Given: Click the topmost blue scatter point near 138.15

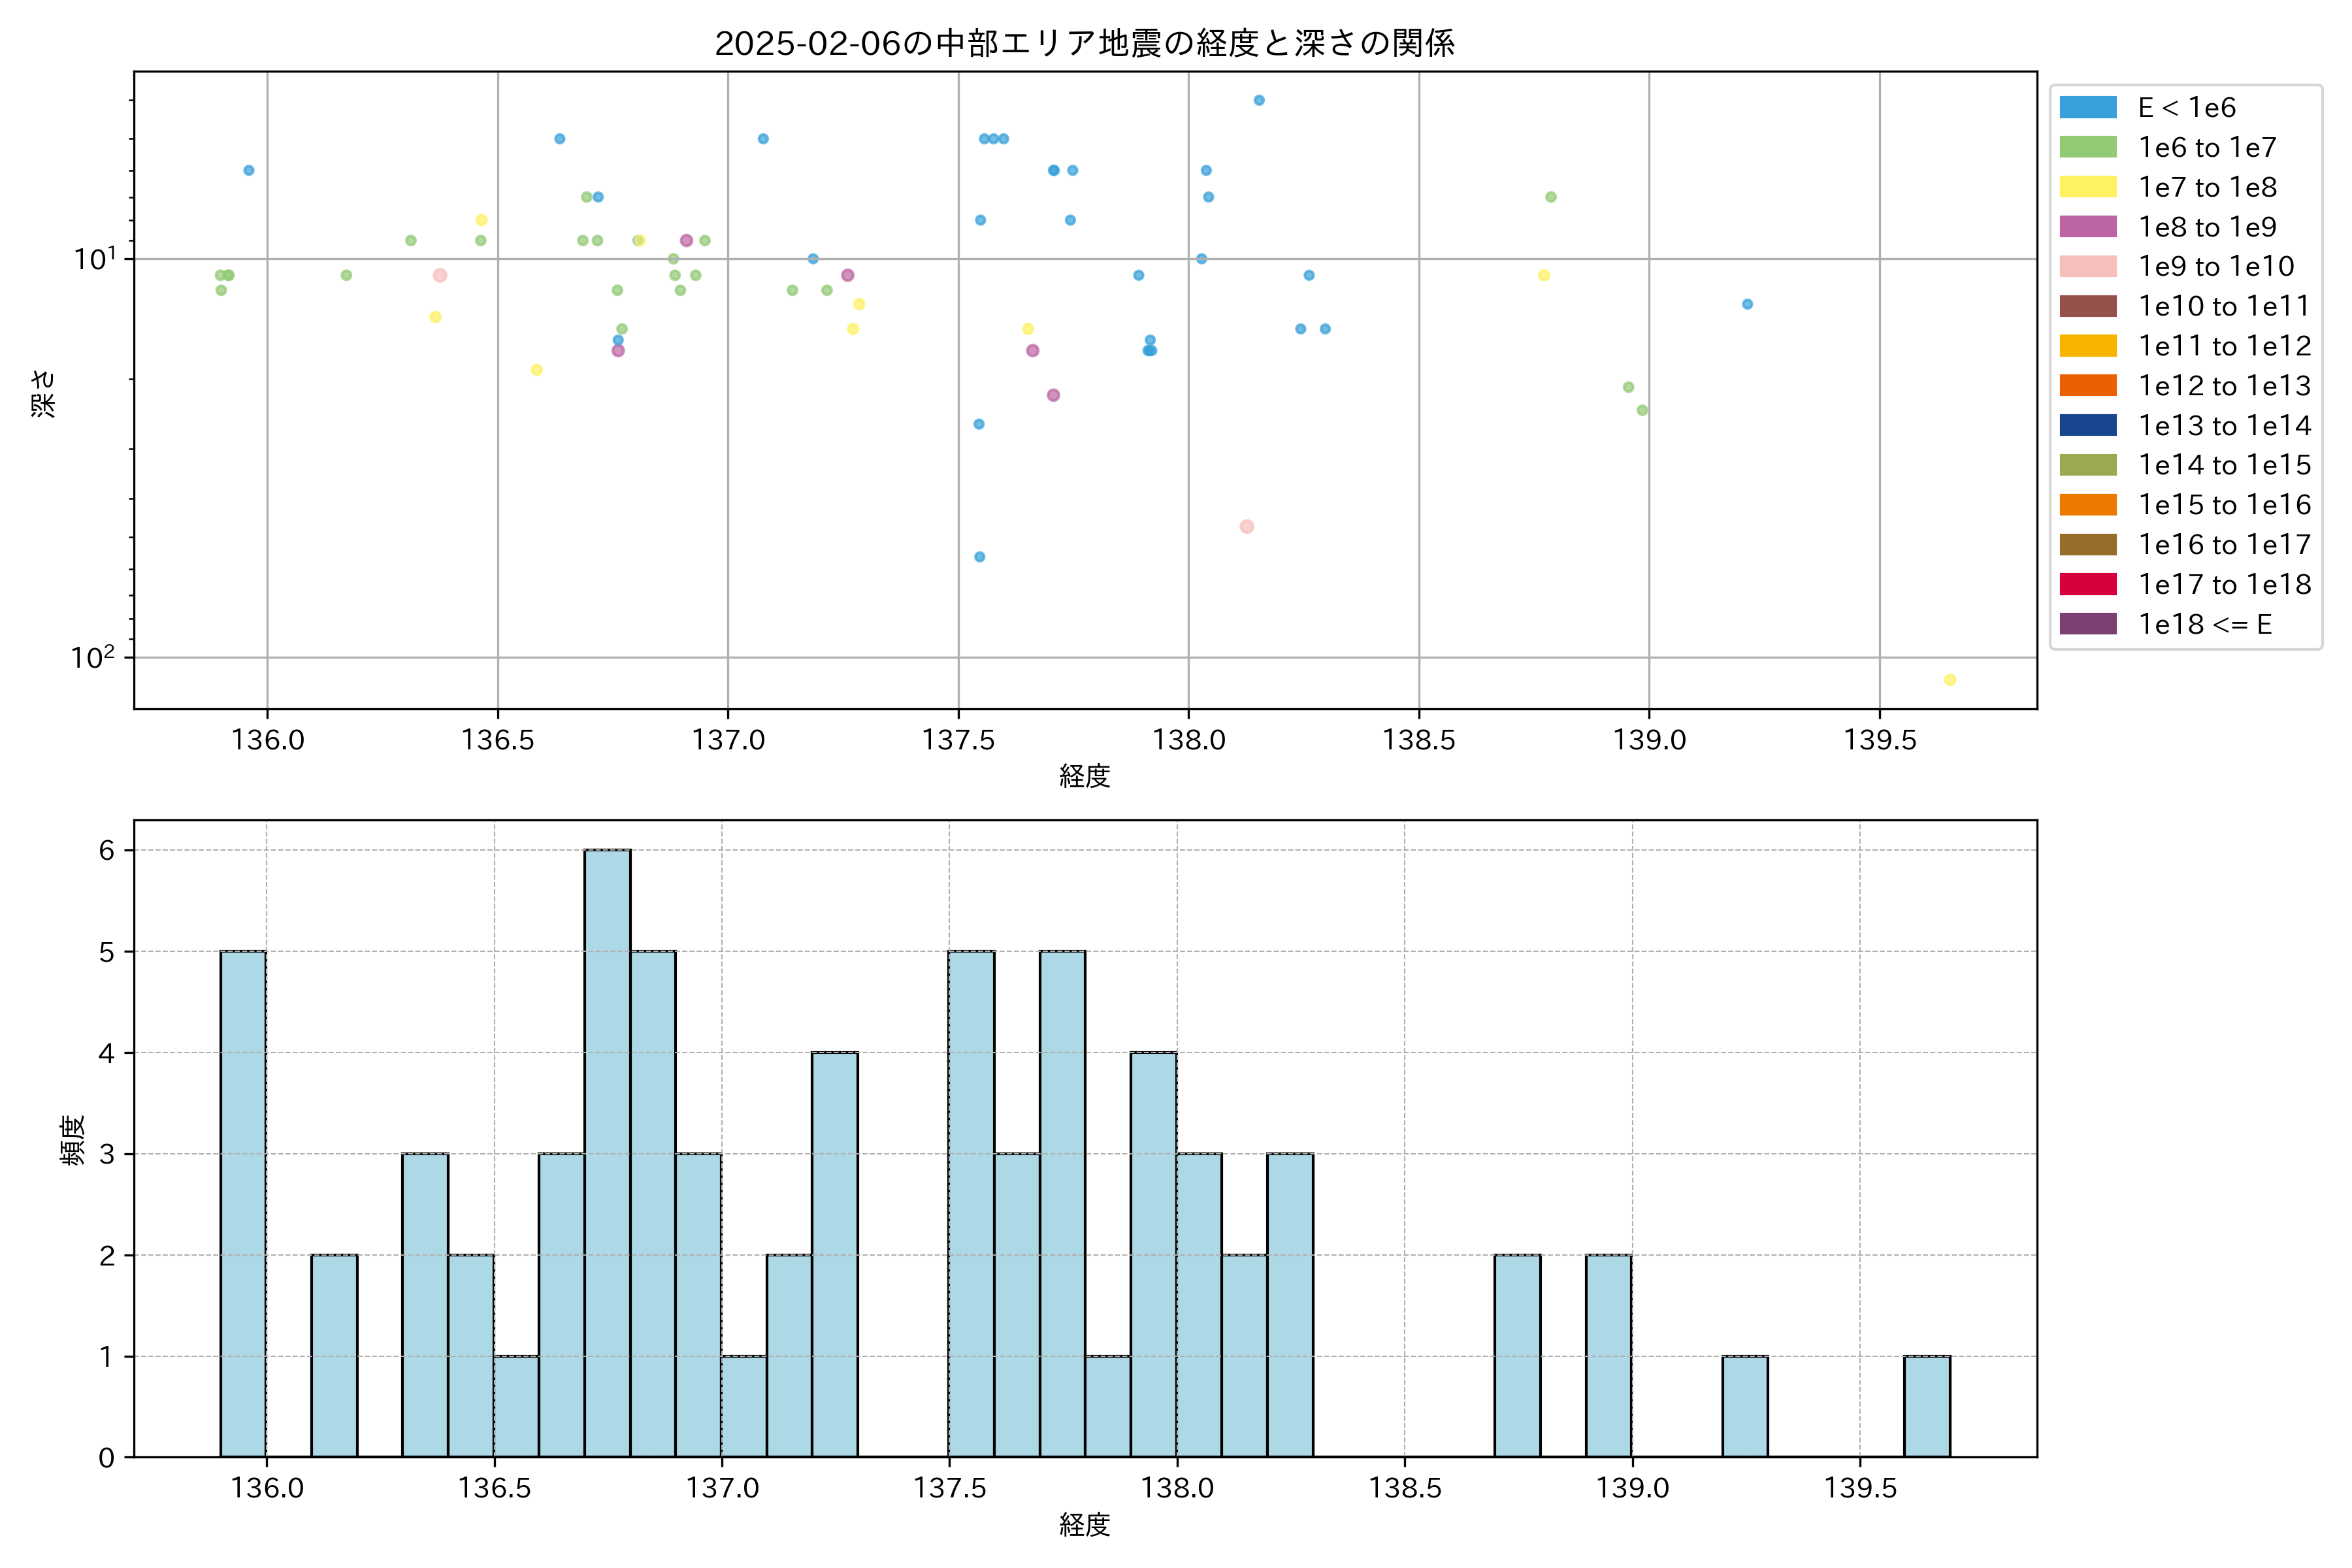Looking at the screenshot, I should 1259,100.
